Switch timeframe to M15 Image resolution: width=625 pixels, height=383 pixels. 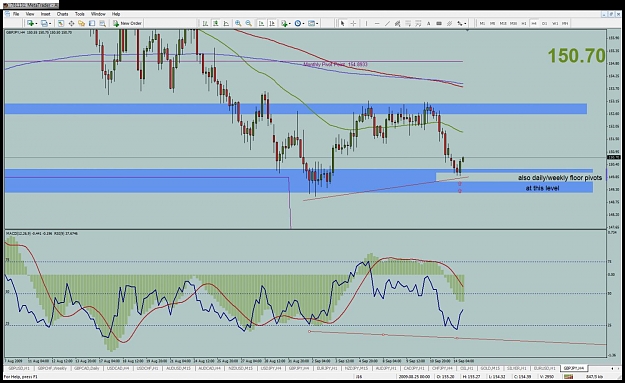[x=503, y=24]
